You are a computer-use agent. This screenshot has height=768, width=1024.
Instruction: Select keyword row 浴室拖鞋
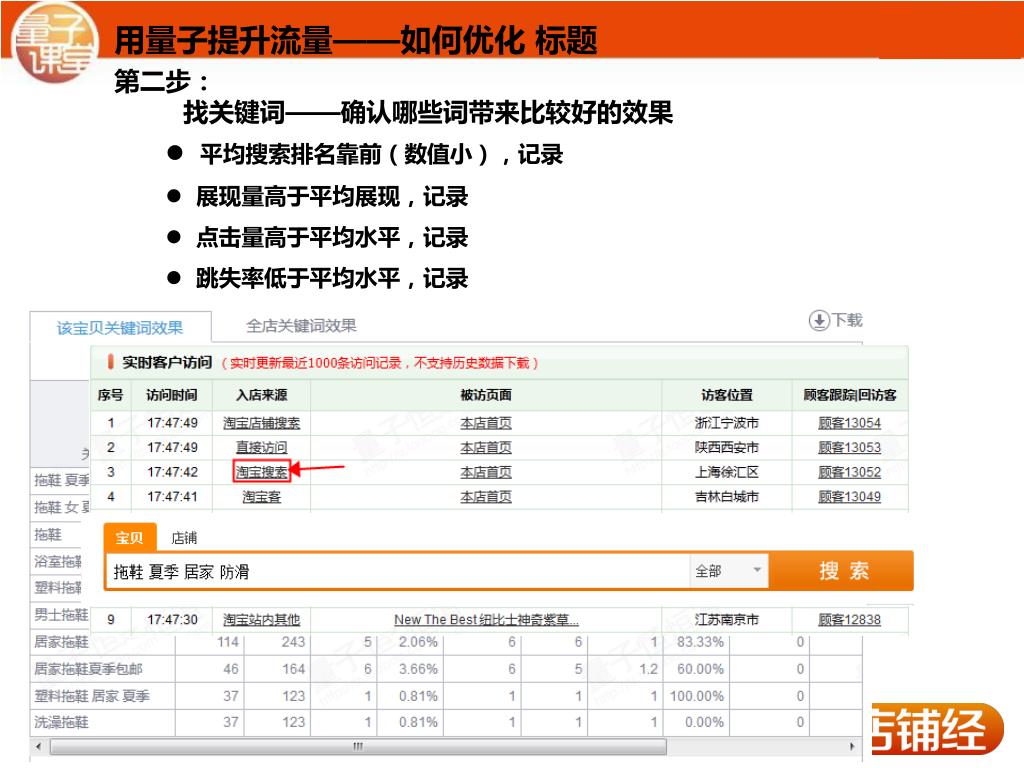tap(58, 561)
